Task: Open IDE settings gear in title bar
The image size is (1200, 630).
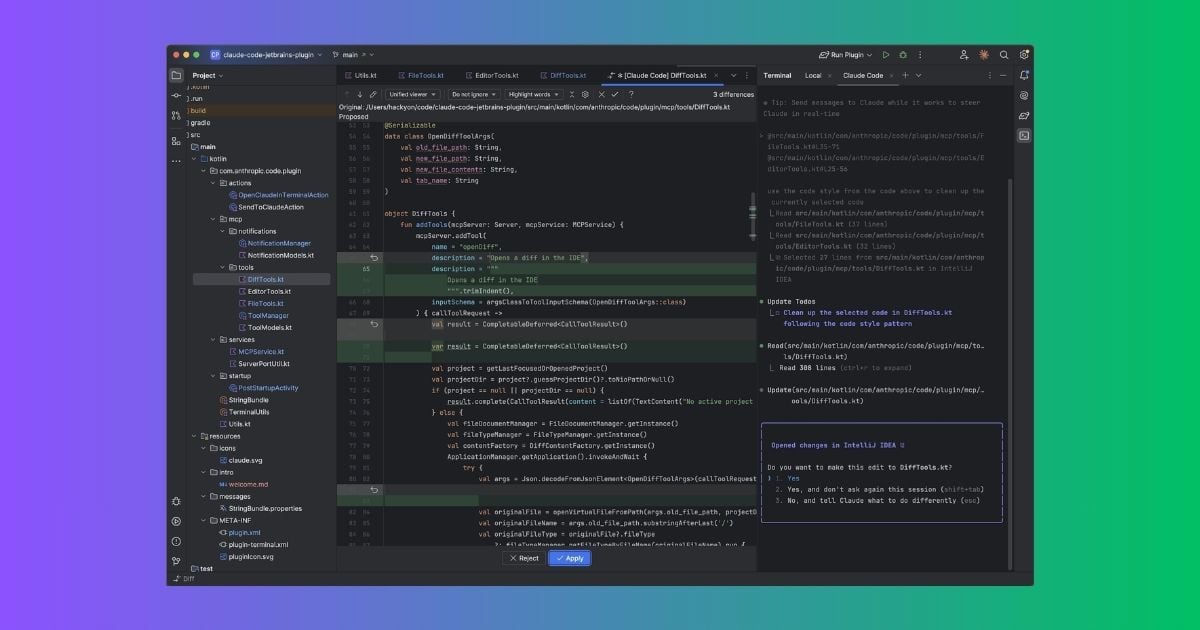Action: point(1024,55)
